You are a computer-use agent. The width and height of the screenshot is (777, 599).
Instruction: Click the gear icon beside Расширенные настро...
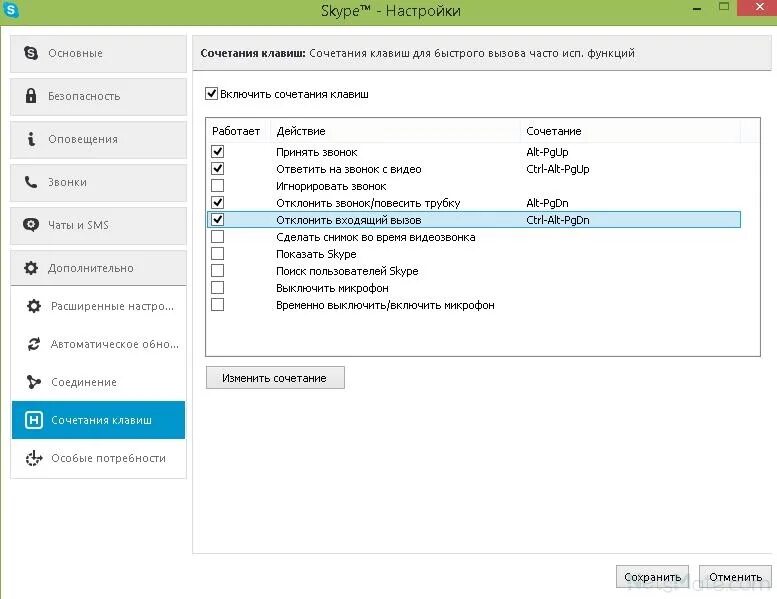[x=34, y=306]
